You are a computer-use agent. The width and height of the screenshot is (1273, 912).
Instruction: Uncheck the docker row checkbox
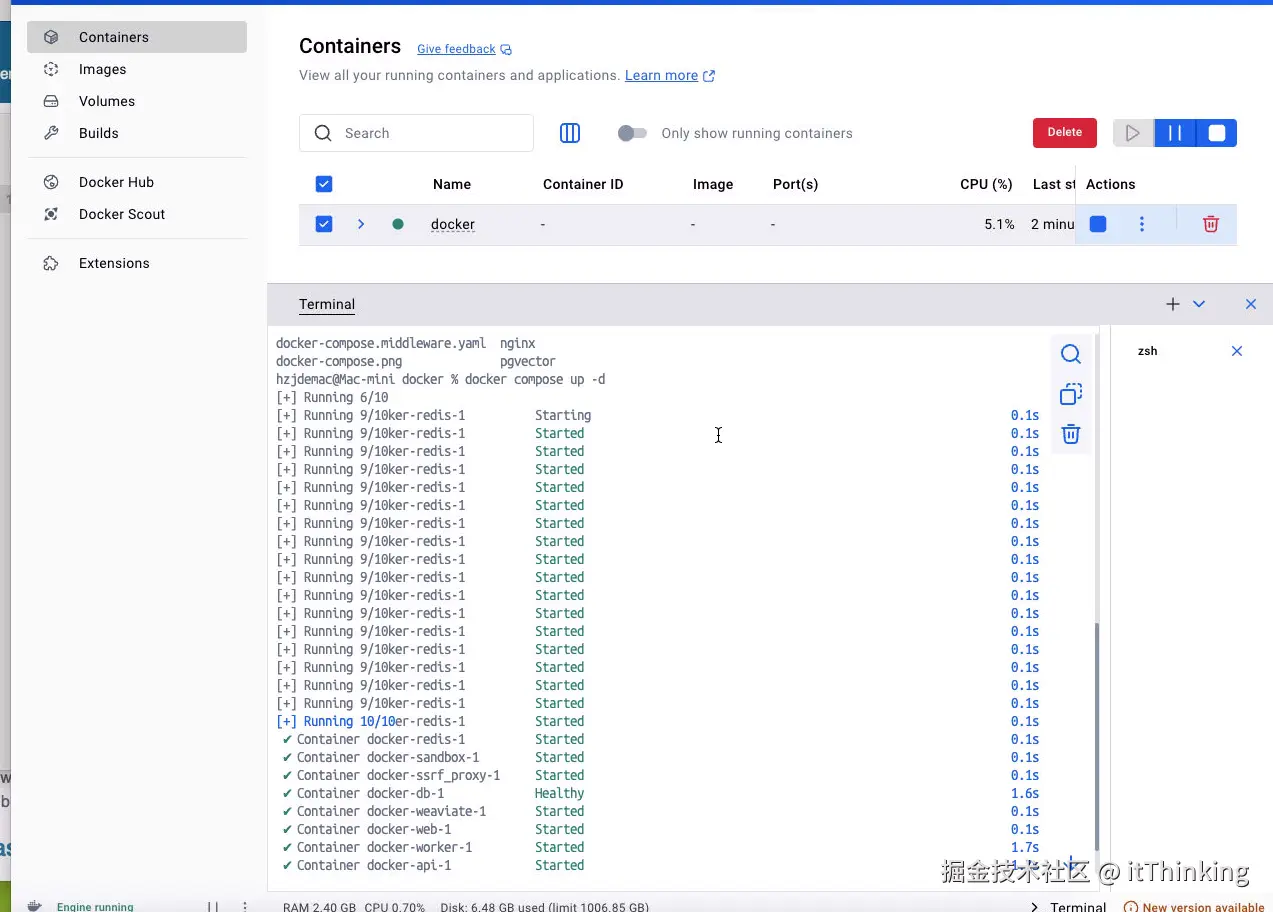[324, 224]
